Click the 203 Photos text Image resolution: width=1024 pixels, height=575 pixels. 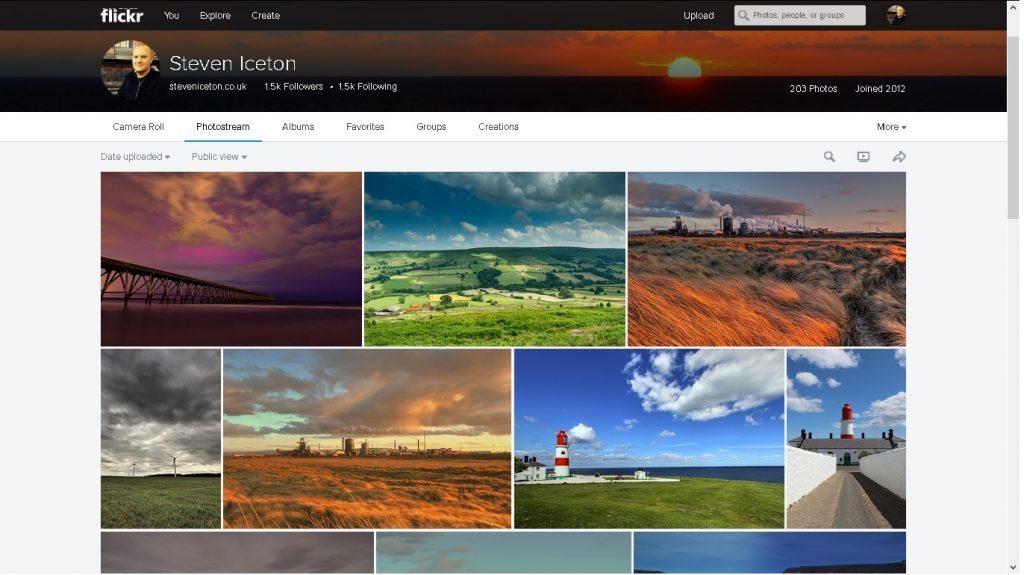(x=813, y=88)
